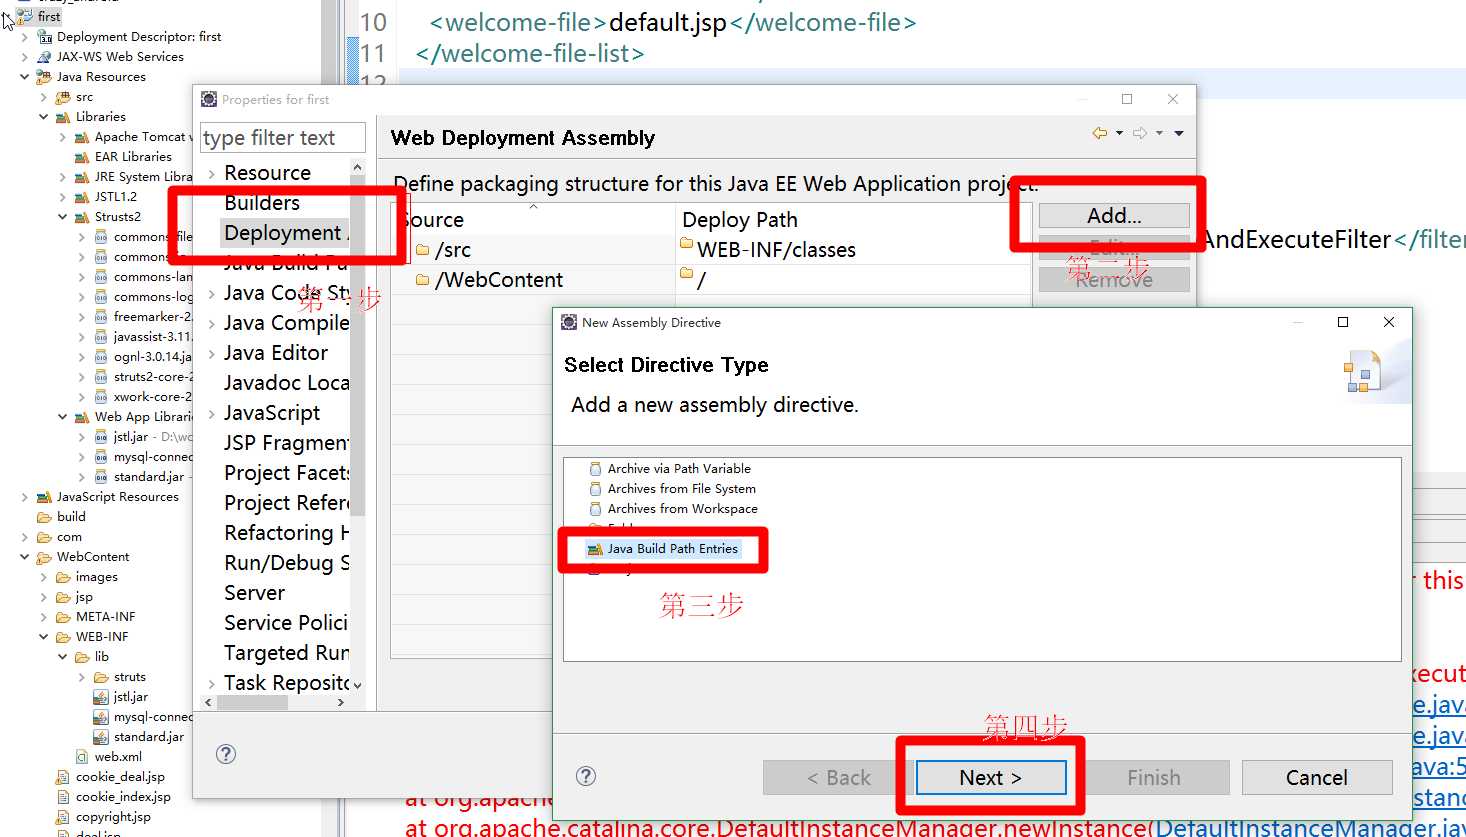
Task: Open Run/Debug Settings properties page
Action: pos(286,563)
